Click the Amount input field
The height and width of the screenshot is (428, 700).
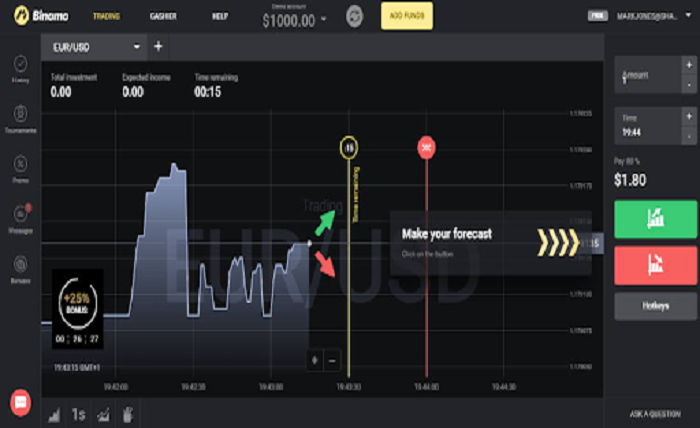[x=648, y=75]
